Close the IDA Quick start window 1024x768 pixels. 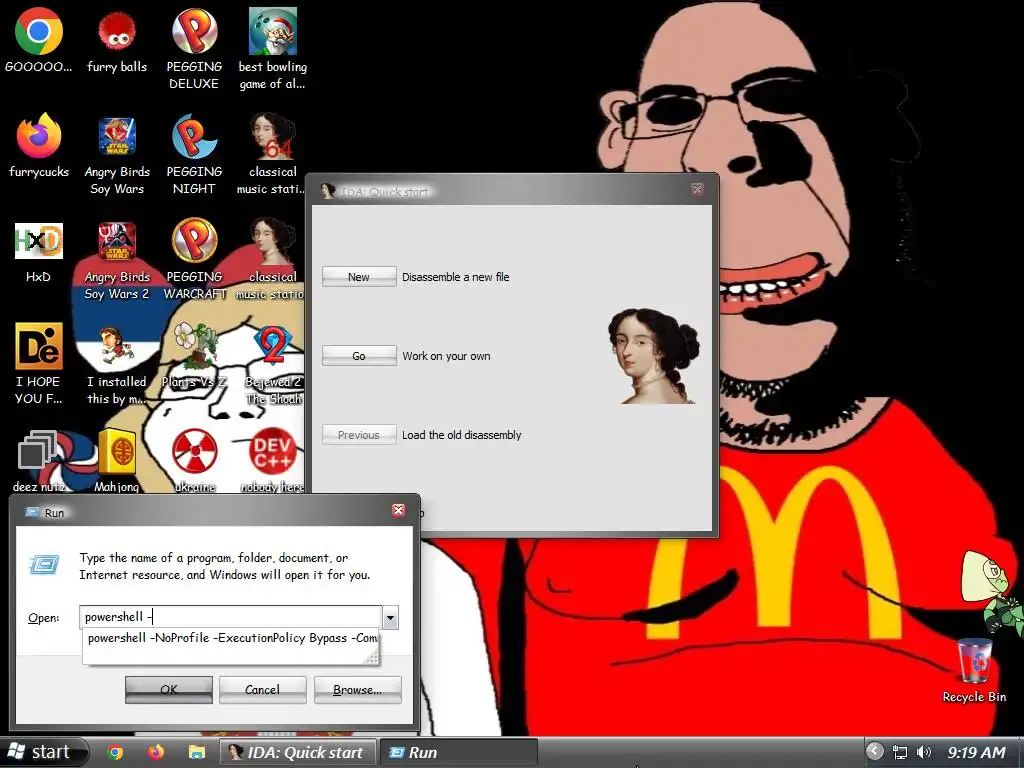(x=697, y=189)
